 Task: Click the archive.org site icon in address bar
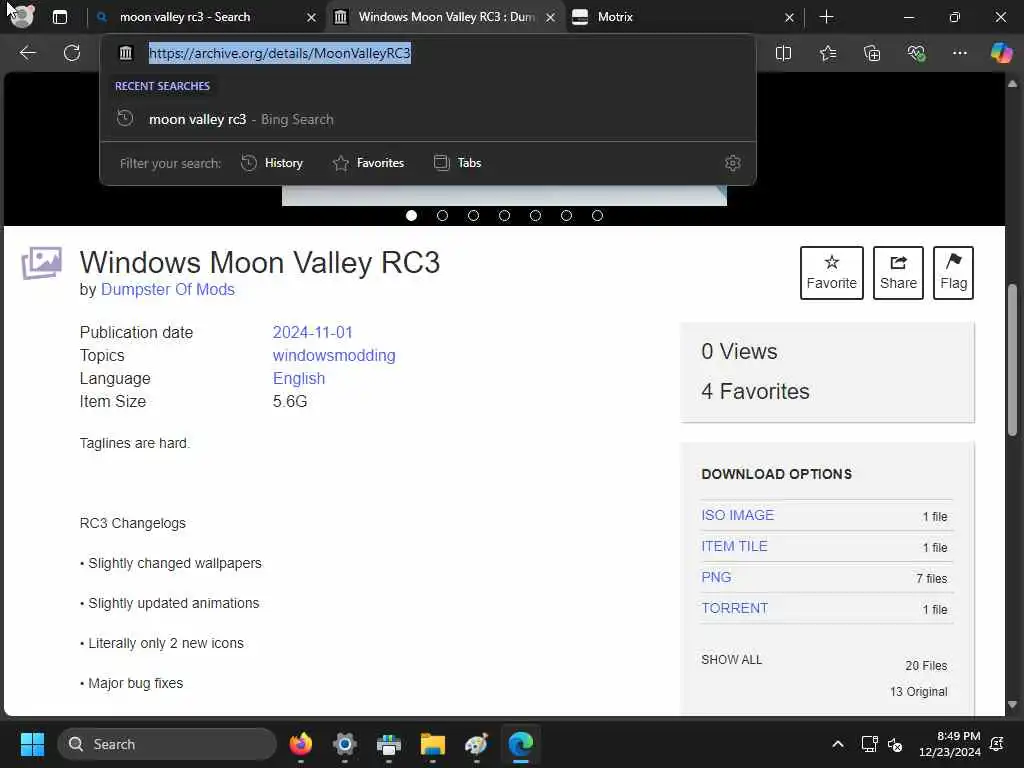point(126,53)
